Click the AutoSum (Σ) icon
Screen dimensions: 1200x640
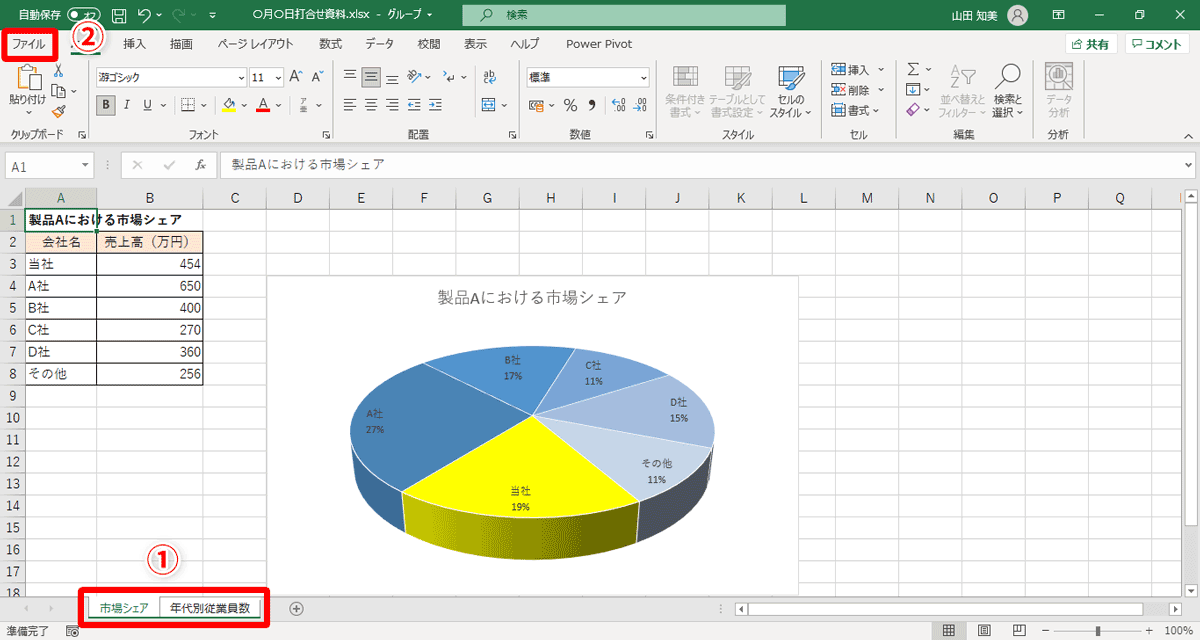915,68
